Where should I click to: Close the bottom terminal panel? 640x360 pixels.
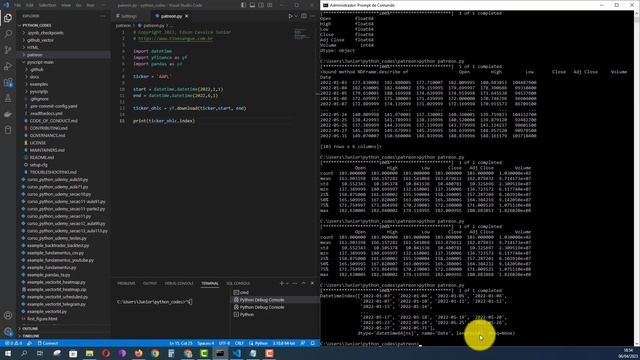pos(312,283)
